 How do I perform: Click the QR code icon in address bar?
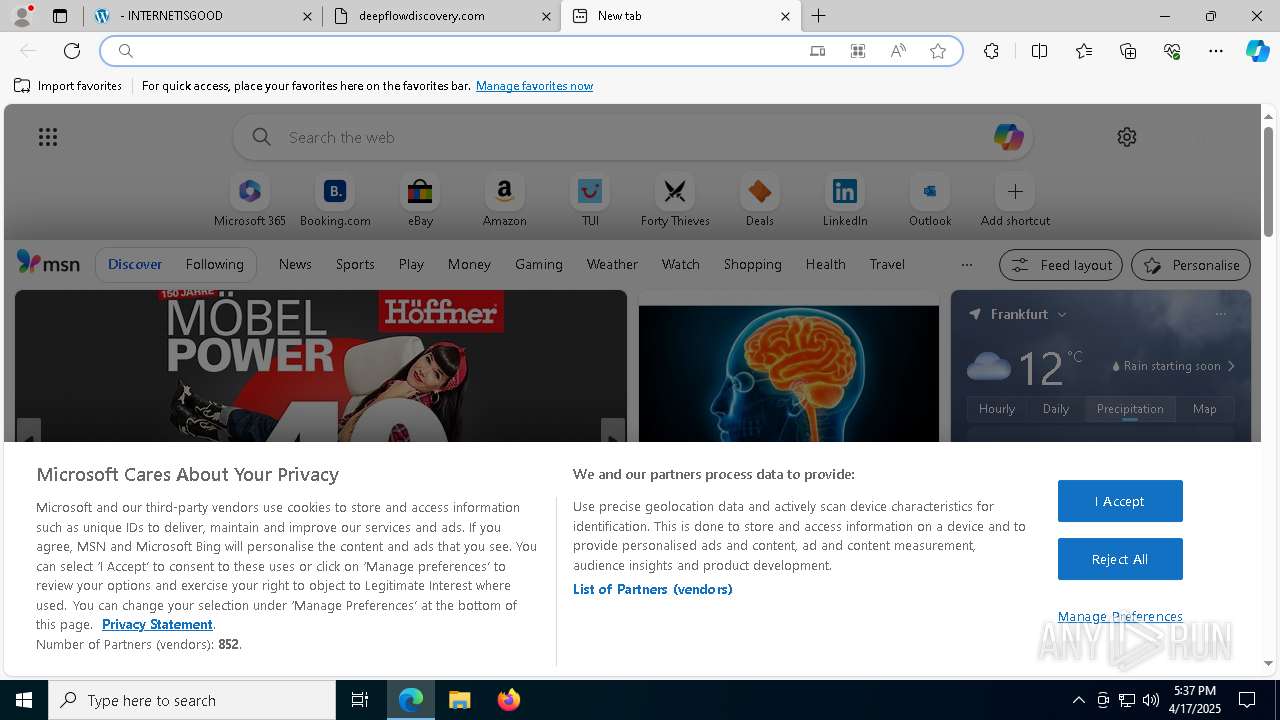(858, 51)
